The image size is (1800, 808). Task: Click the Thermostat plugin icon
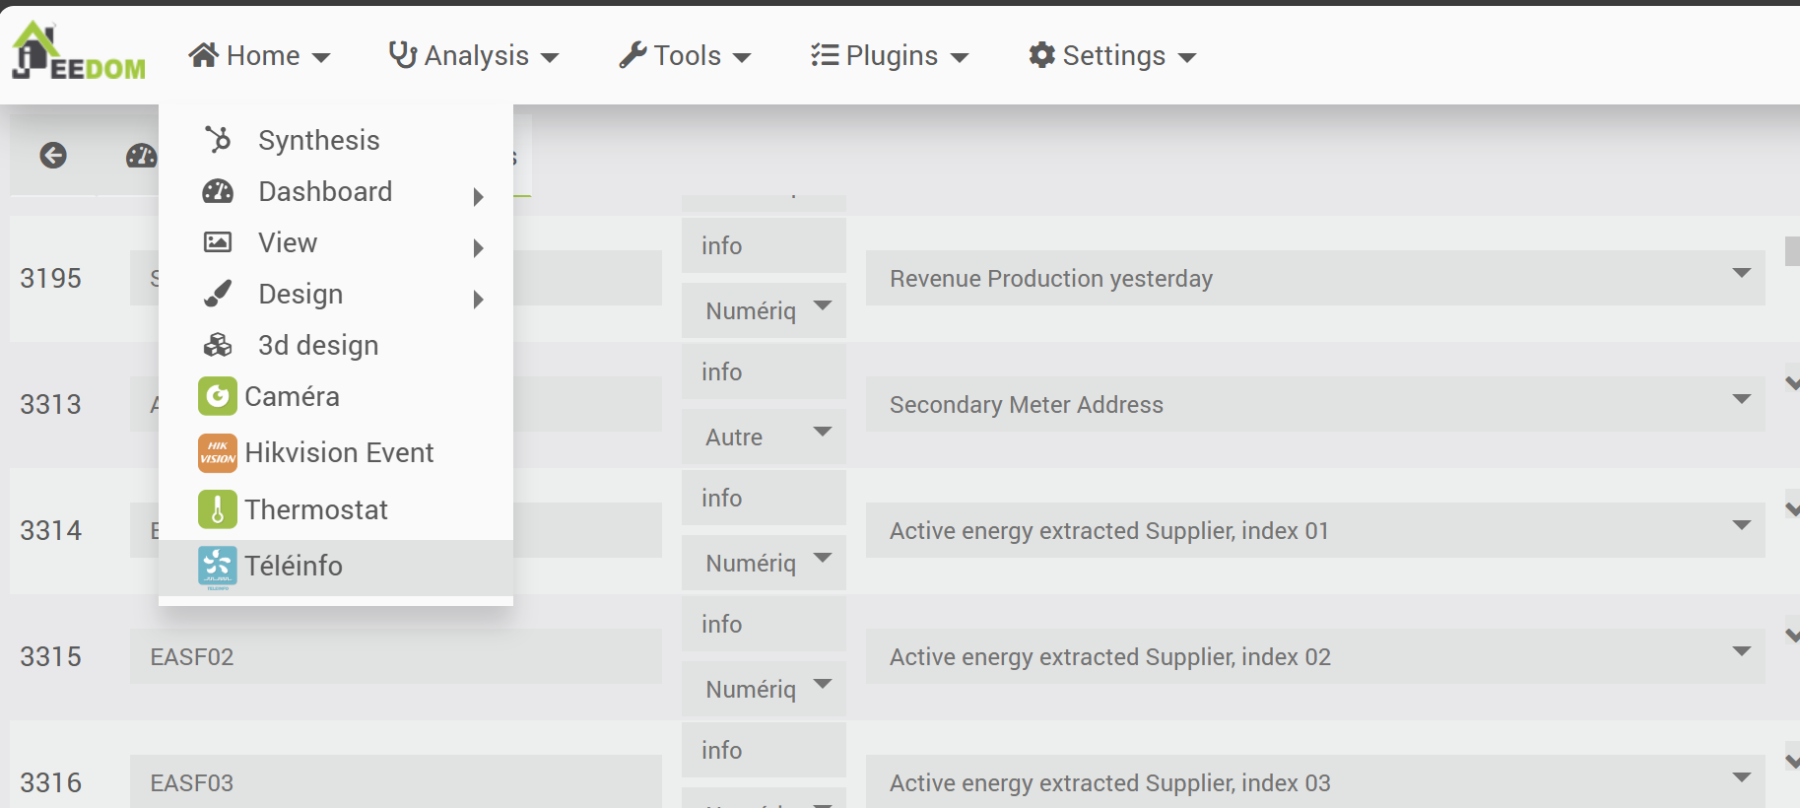[217, 509]
